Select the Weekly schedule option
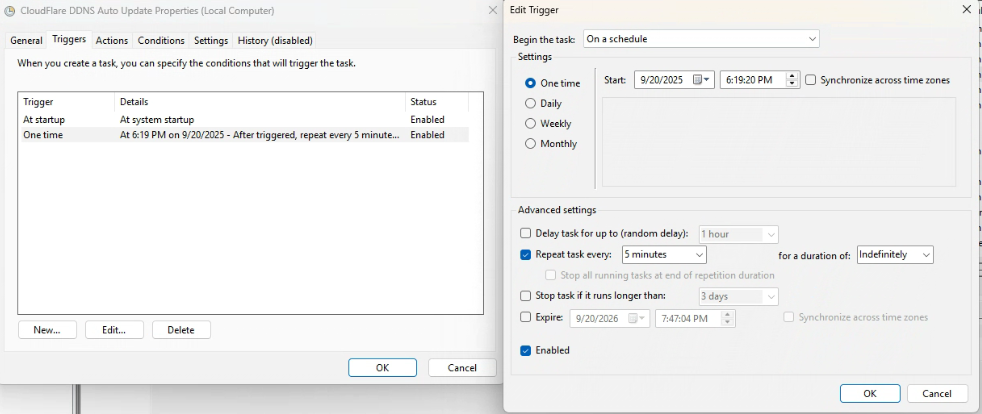The height and width of the screenshot is (414, 982). pos(531,123)
